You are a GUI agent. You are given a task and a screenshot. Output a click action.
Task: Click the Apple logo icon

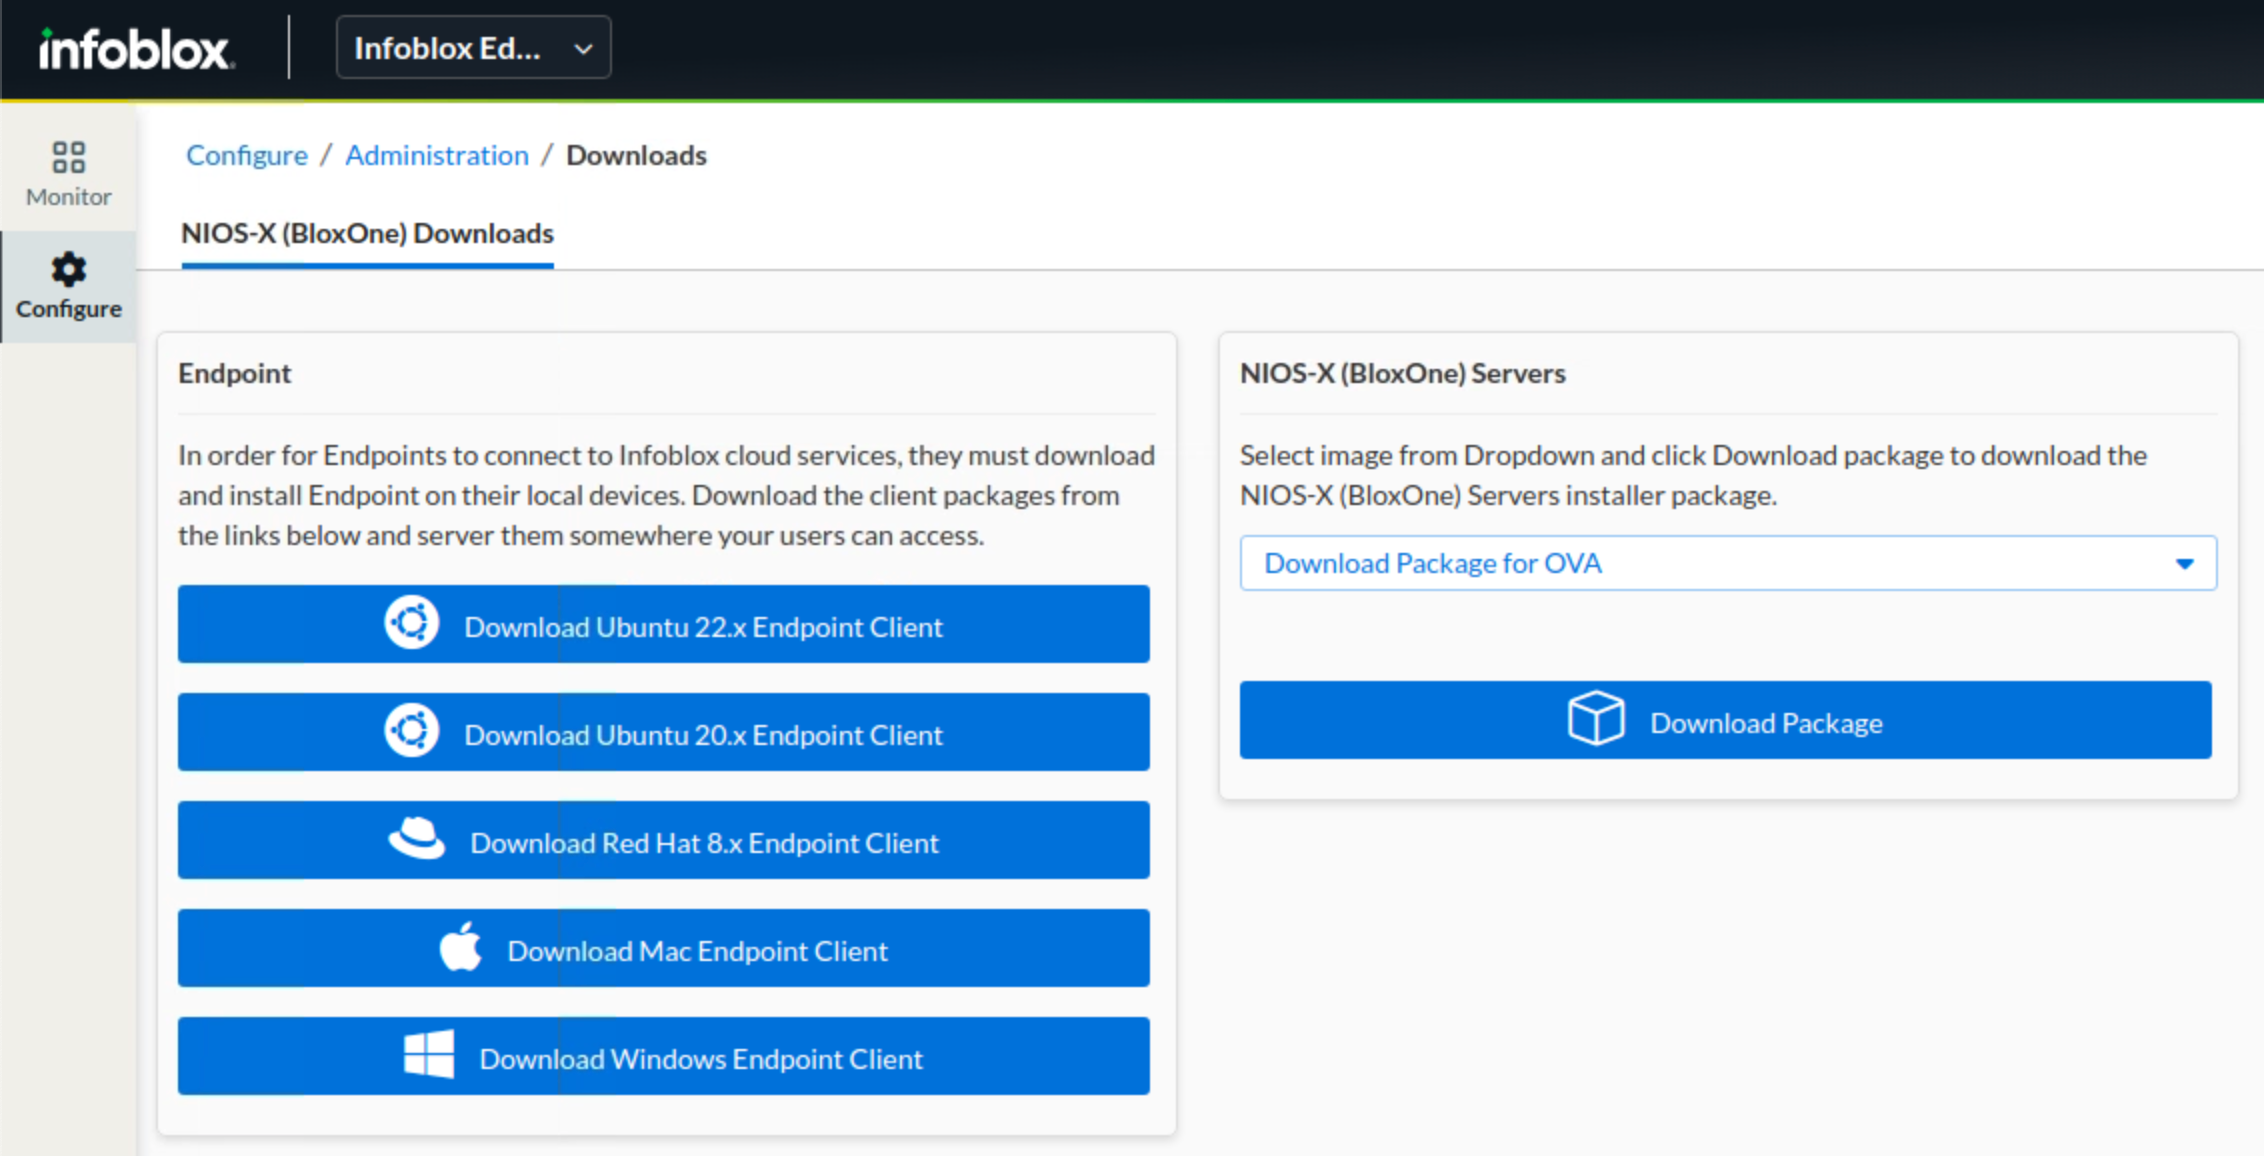pyautogui.click(x=461, y=947)
